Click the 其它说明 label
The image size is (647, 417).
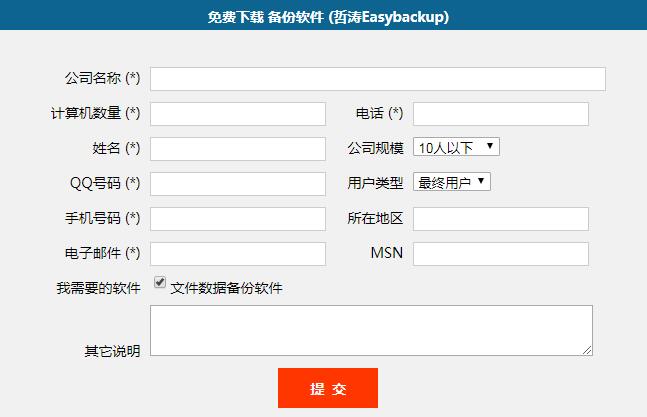click(112, 351)
